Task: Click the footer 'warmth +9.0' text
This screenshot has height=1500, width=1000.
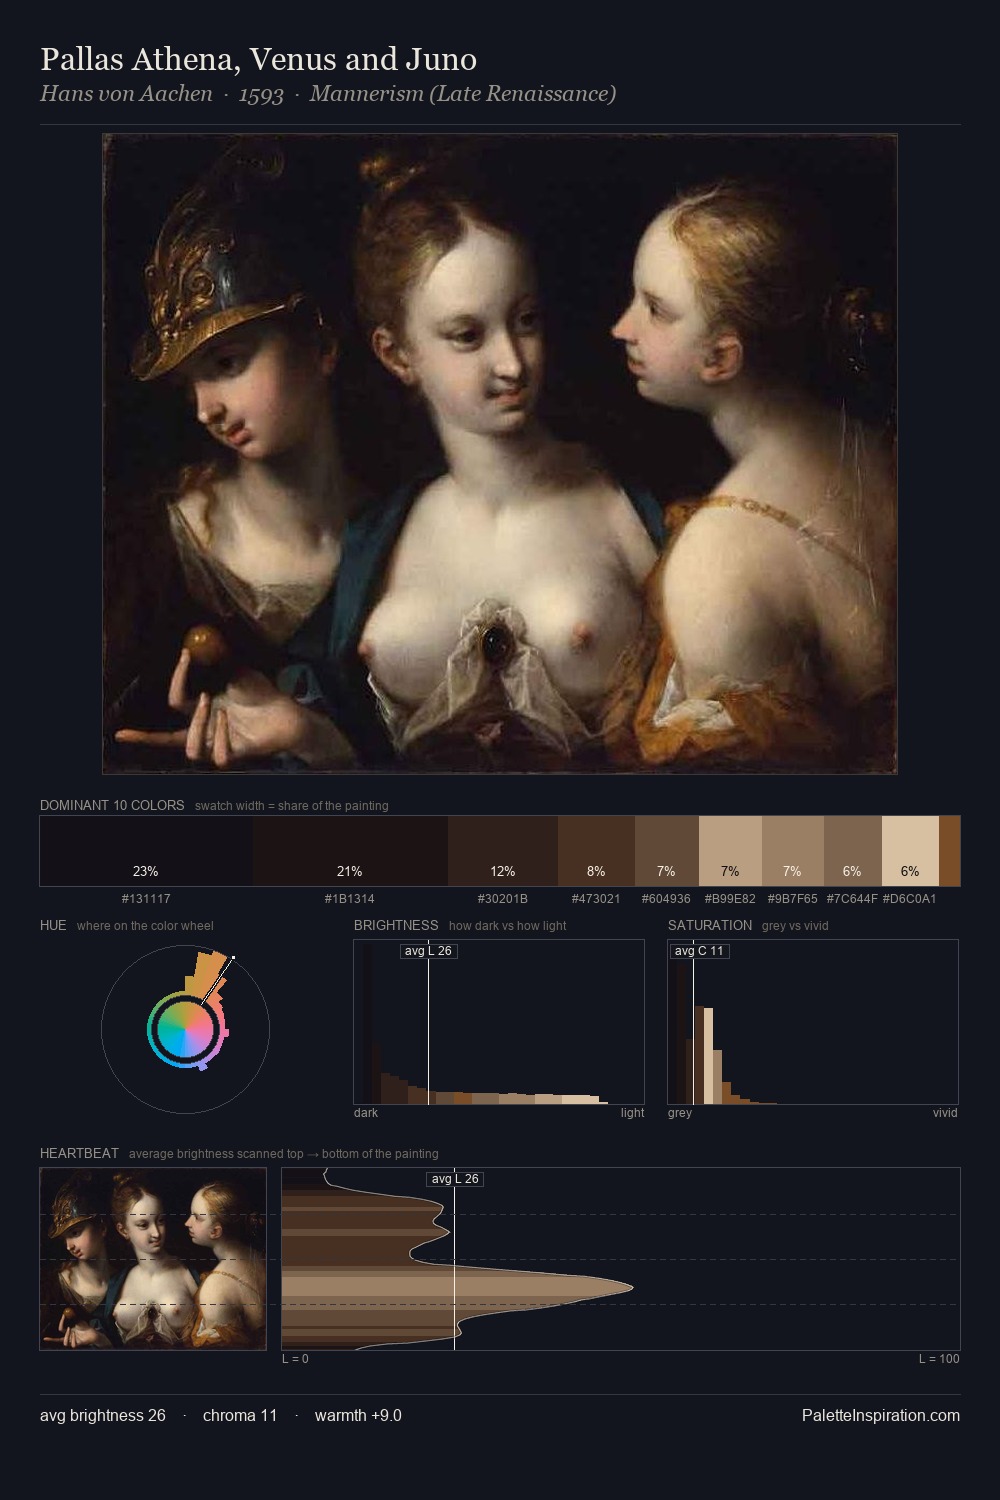Action: (x=358, y=1416)
